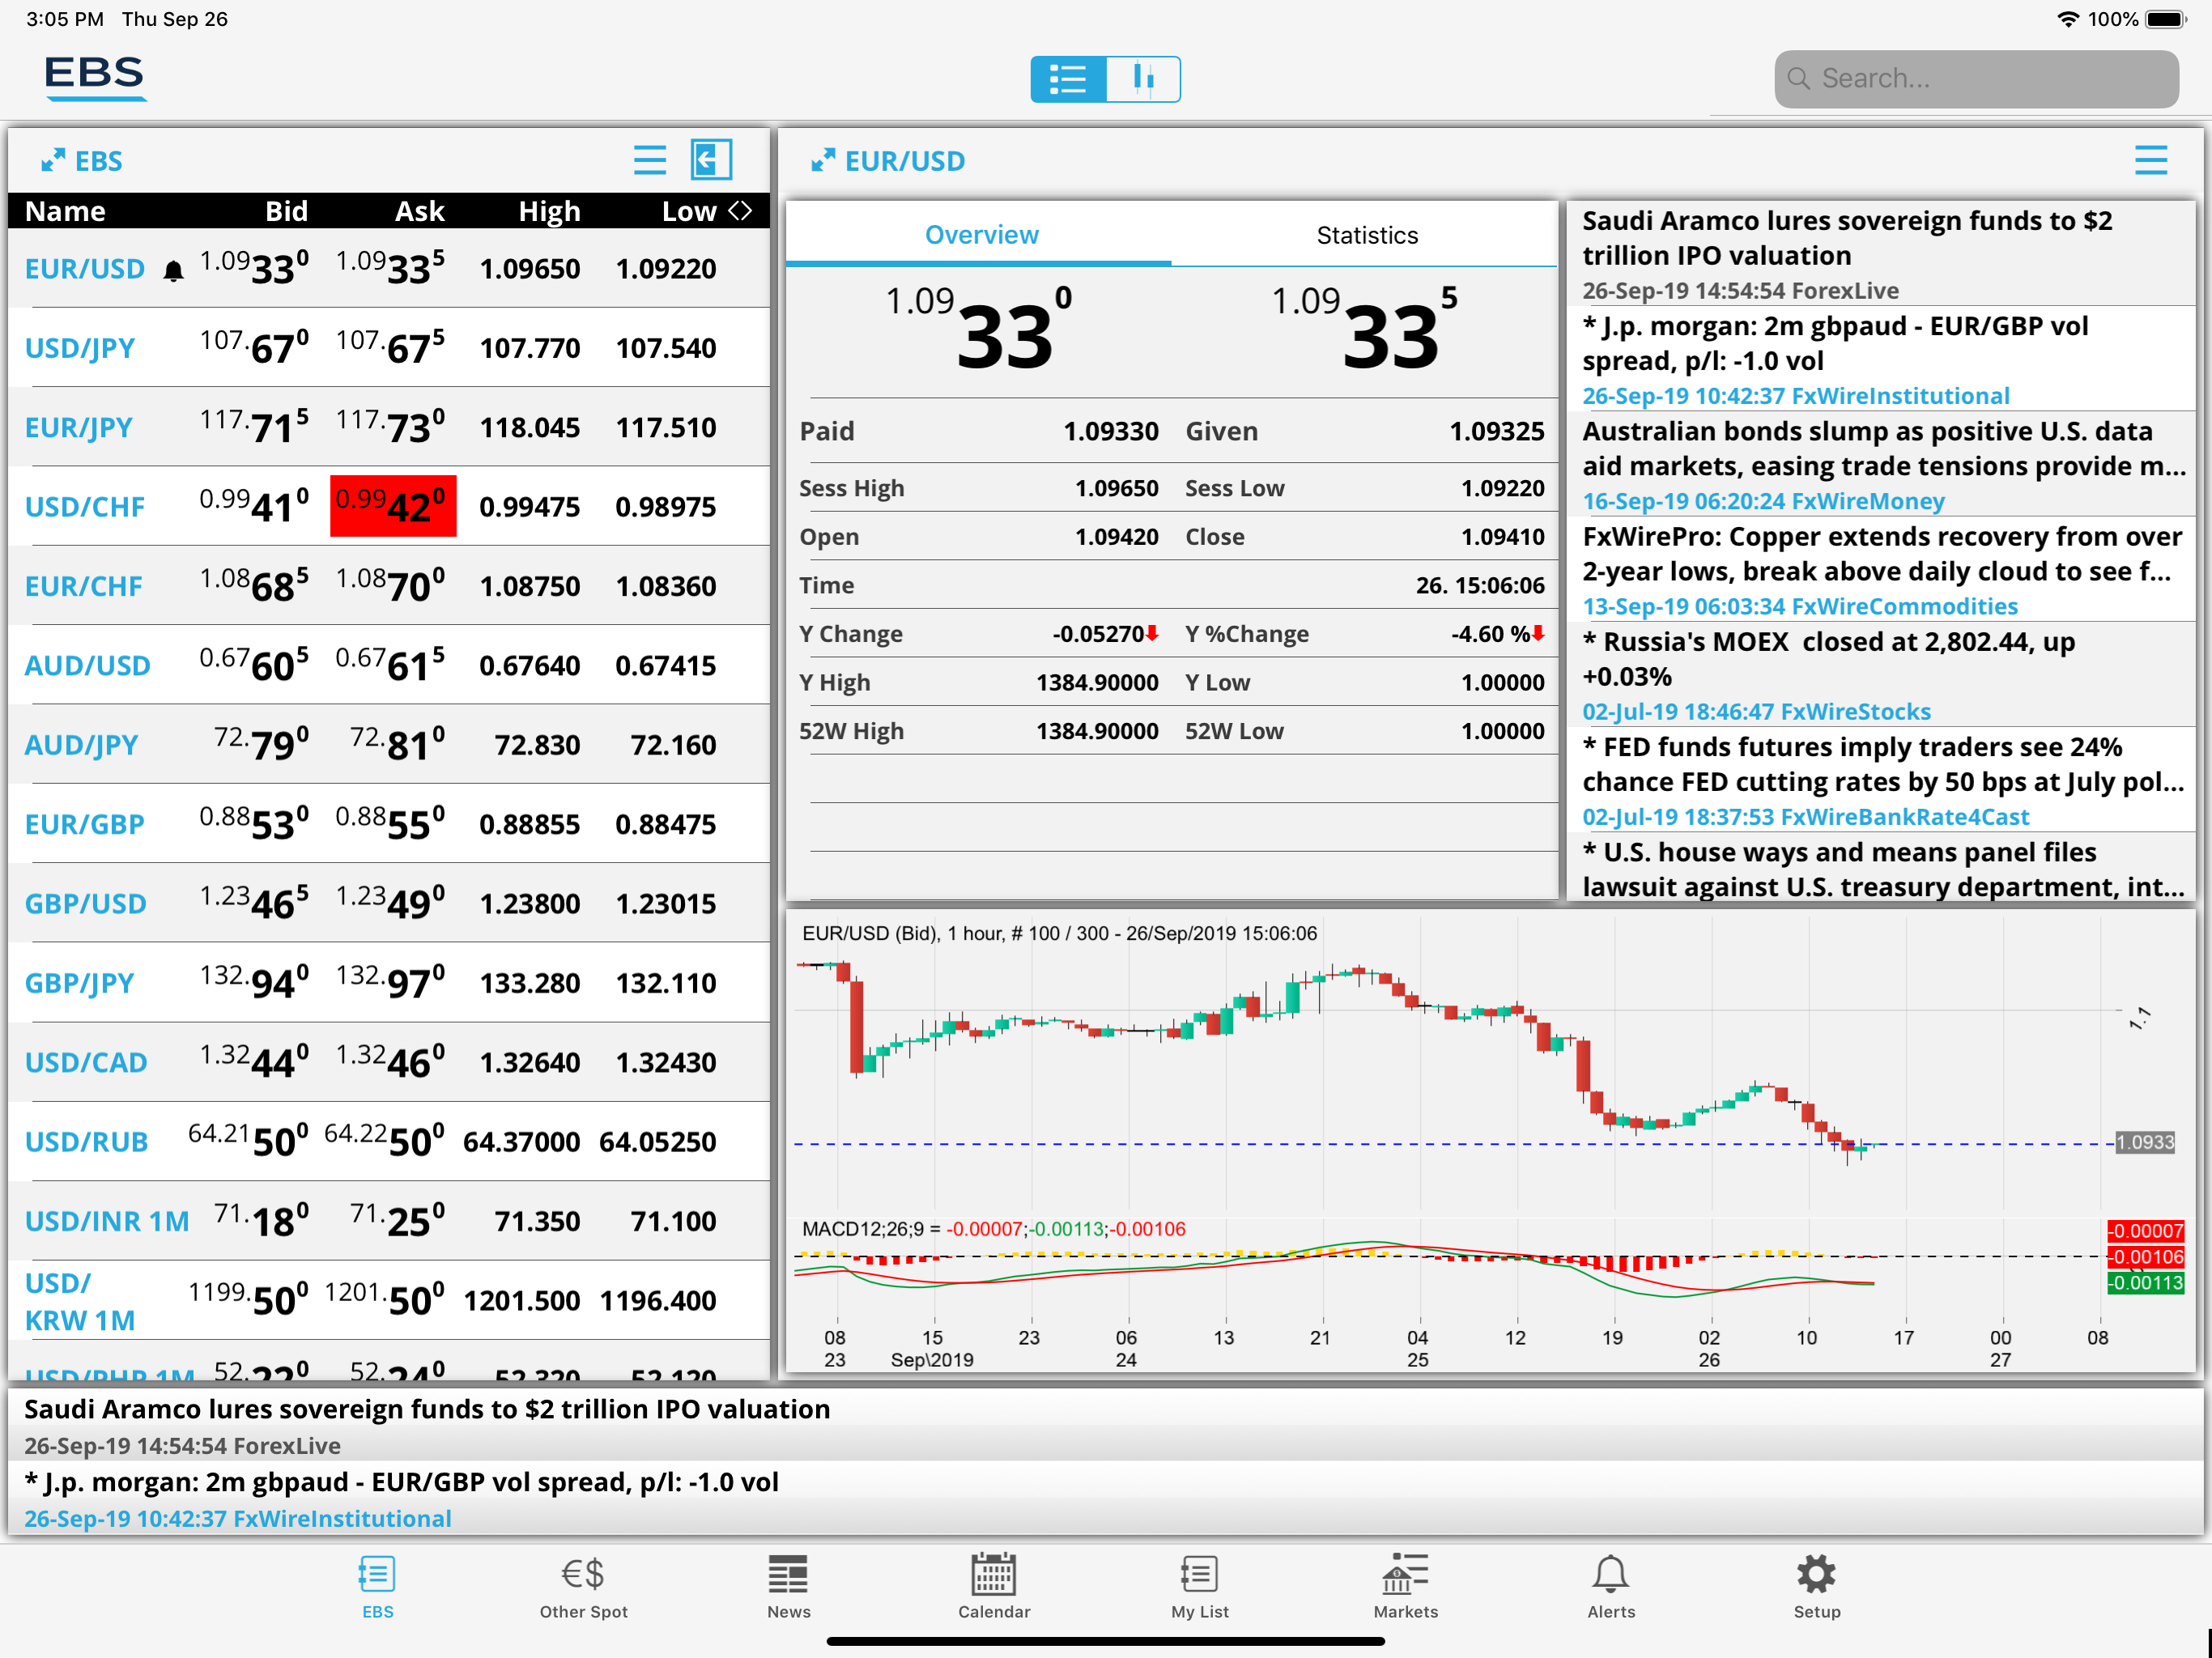
Task: Click the Search field
Action: [1975, 79]
